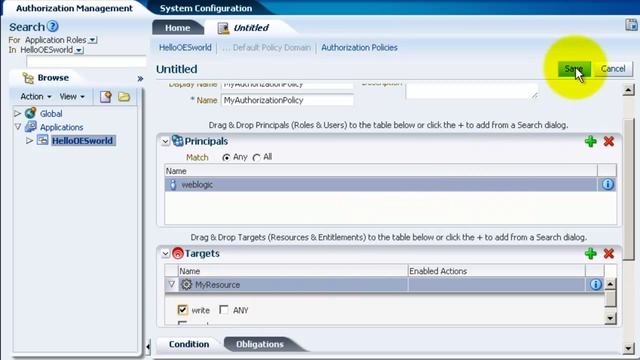The image size is (640, 360).
Task: Click the open folder icon in Browse toolbar
Action: pyautogui.click(x=124, y=97)
